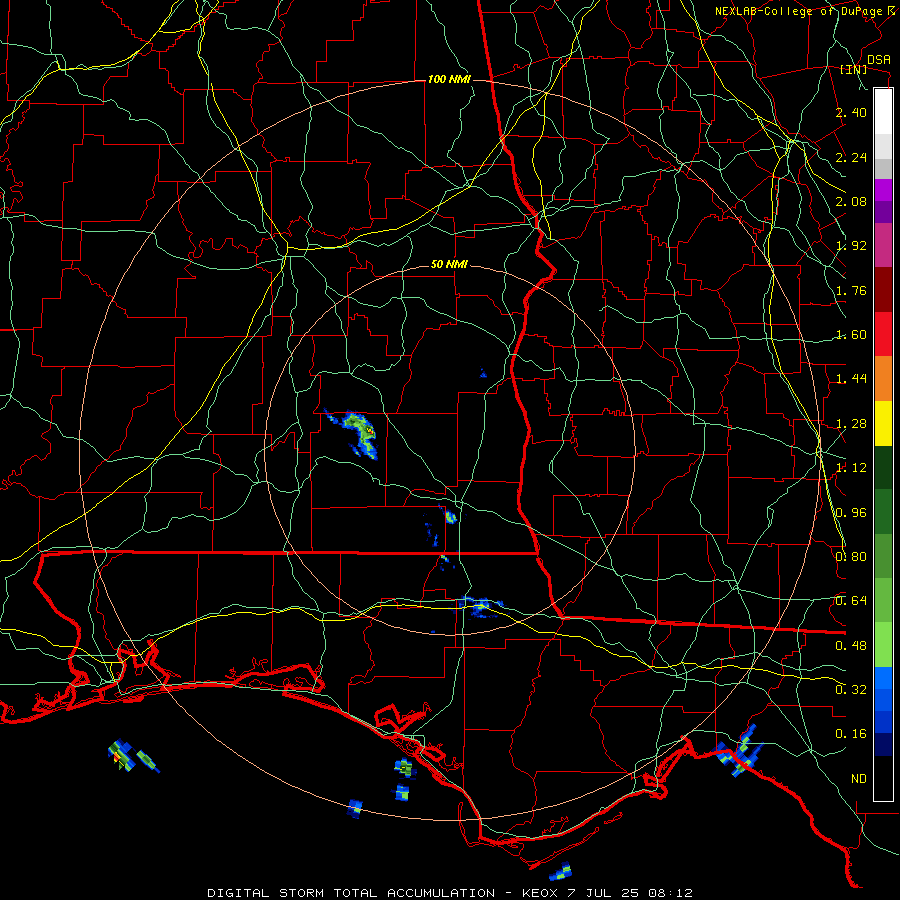Screen dimensions: 900x900
Task: Pick the white swatch on the color scale
Action: click(883, 112)
